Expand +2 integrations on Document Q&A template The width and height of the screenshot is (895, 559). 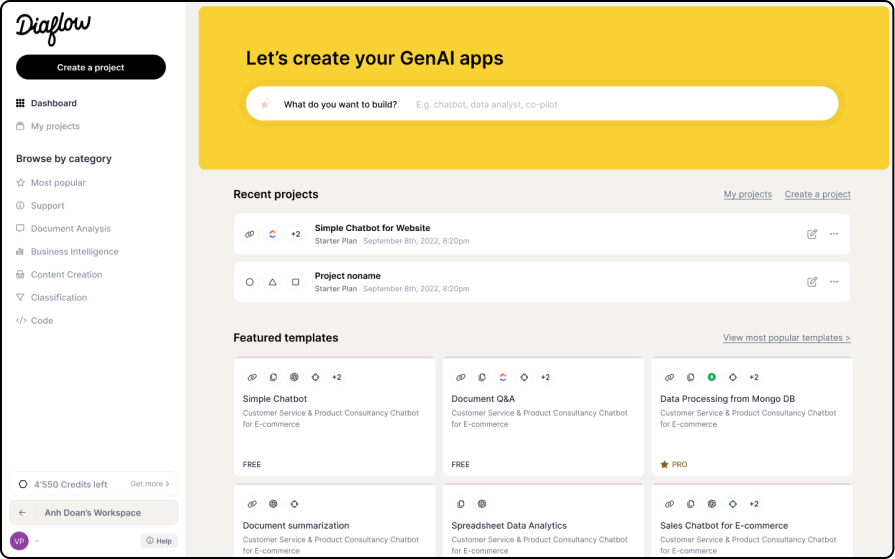tap(545, 377)
